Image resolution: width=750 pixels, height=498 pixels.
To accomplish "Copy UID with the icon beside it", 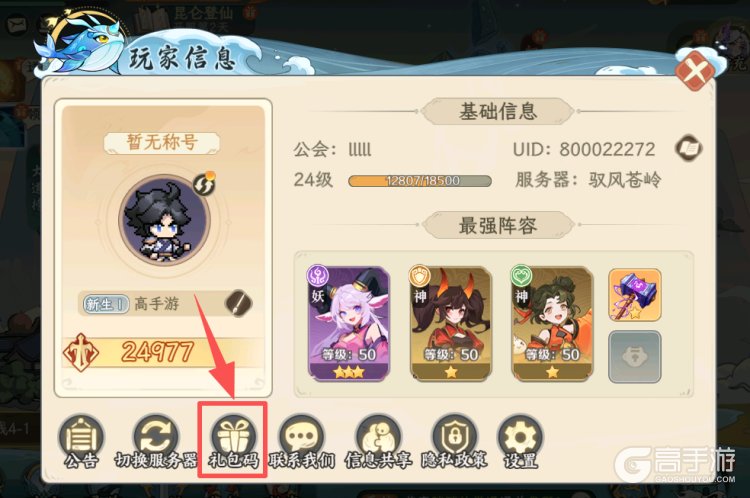I will (689, 148).
